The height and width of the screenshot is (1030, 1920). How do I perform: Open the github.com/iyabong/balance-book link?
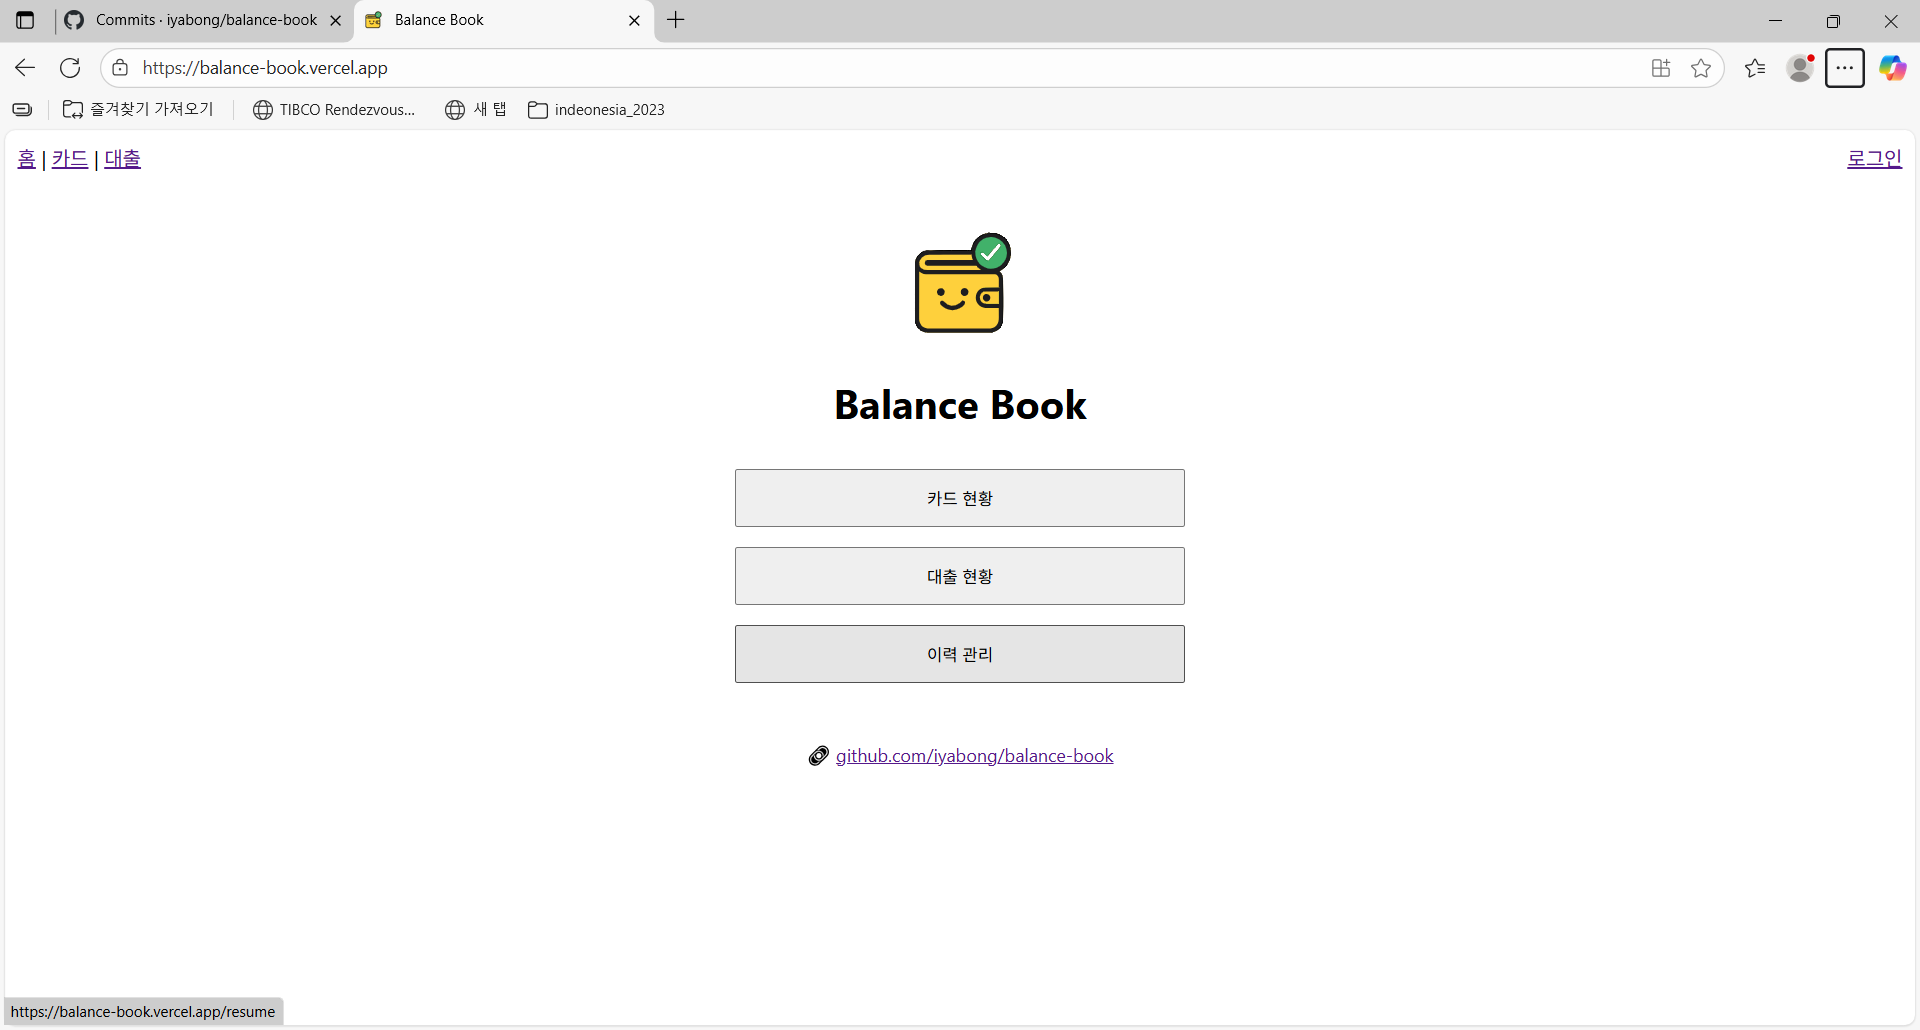click(x=974, y=756)
